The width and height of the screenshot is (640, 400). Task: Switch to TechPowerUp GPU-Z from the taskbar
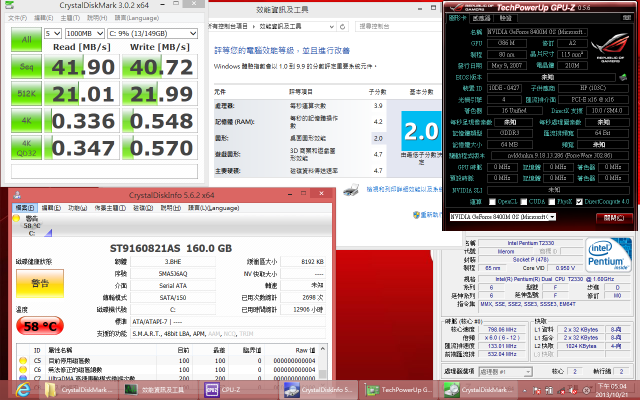pos(399,390)
